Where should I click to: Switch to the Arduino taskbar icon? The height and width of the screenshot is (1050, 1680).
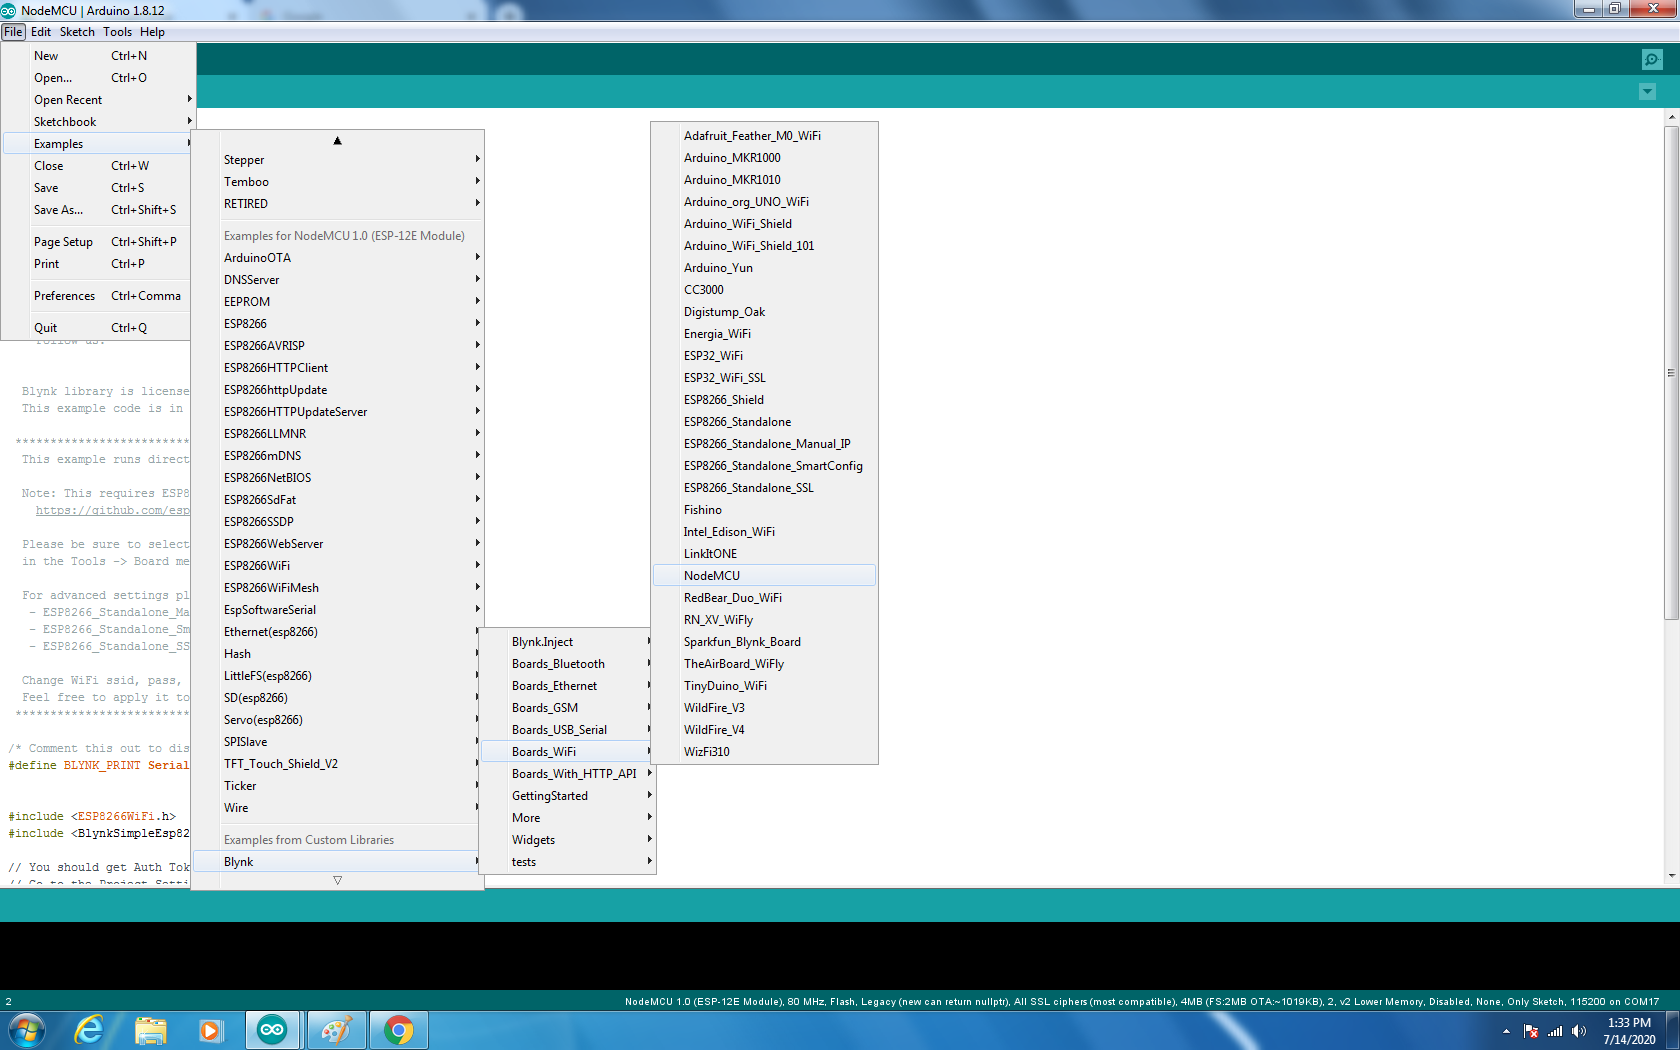tap(272, 1030)
